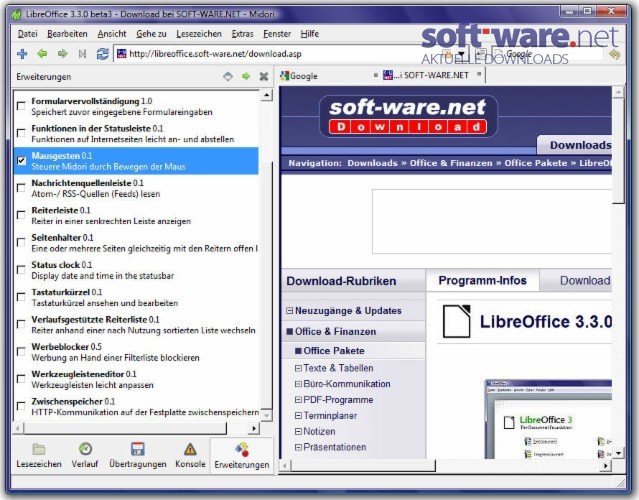Viewport: 639px width, 500px height.
Task: Open the Ansicht menu
Action: pos(112,34)
